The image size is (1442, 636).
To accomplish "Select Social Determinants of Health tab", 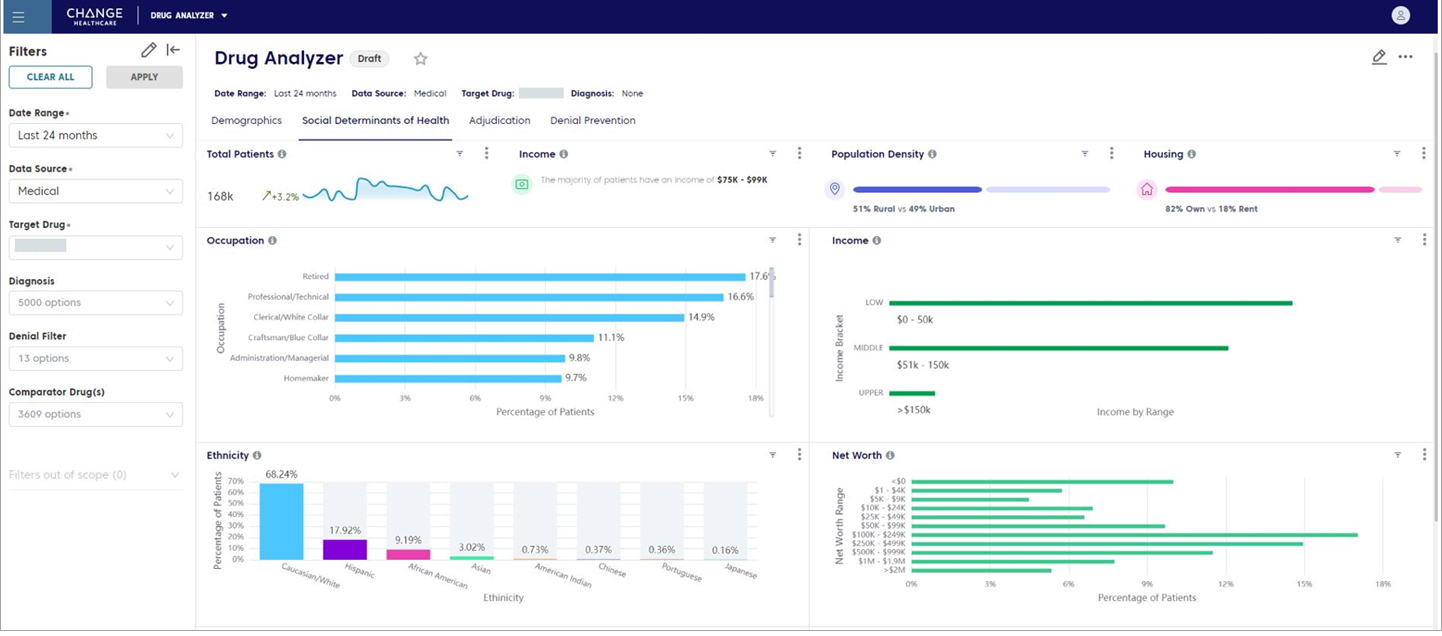I will [x=376, y=121].
